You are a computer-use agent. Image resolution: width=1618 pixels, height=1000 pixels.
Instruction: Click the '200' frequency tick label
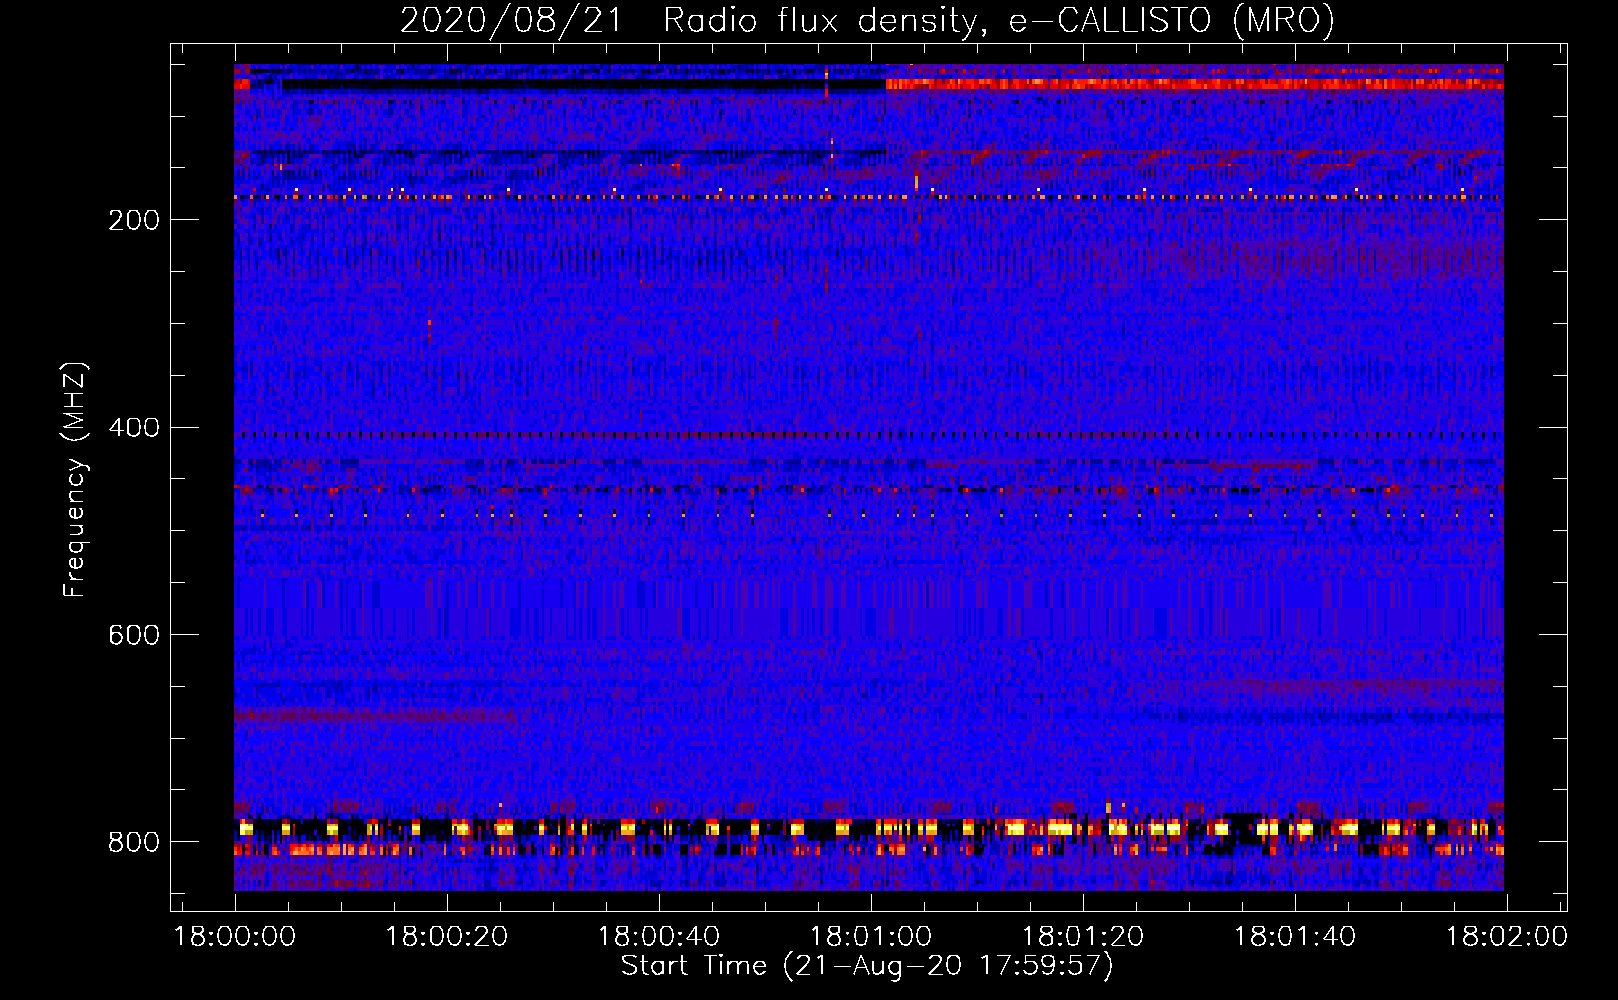pos(134,220)
